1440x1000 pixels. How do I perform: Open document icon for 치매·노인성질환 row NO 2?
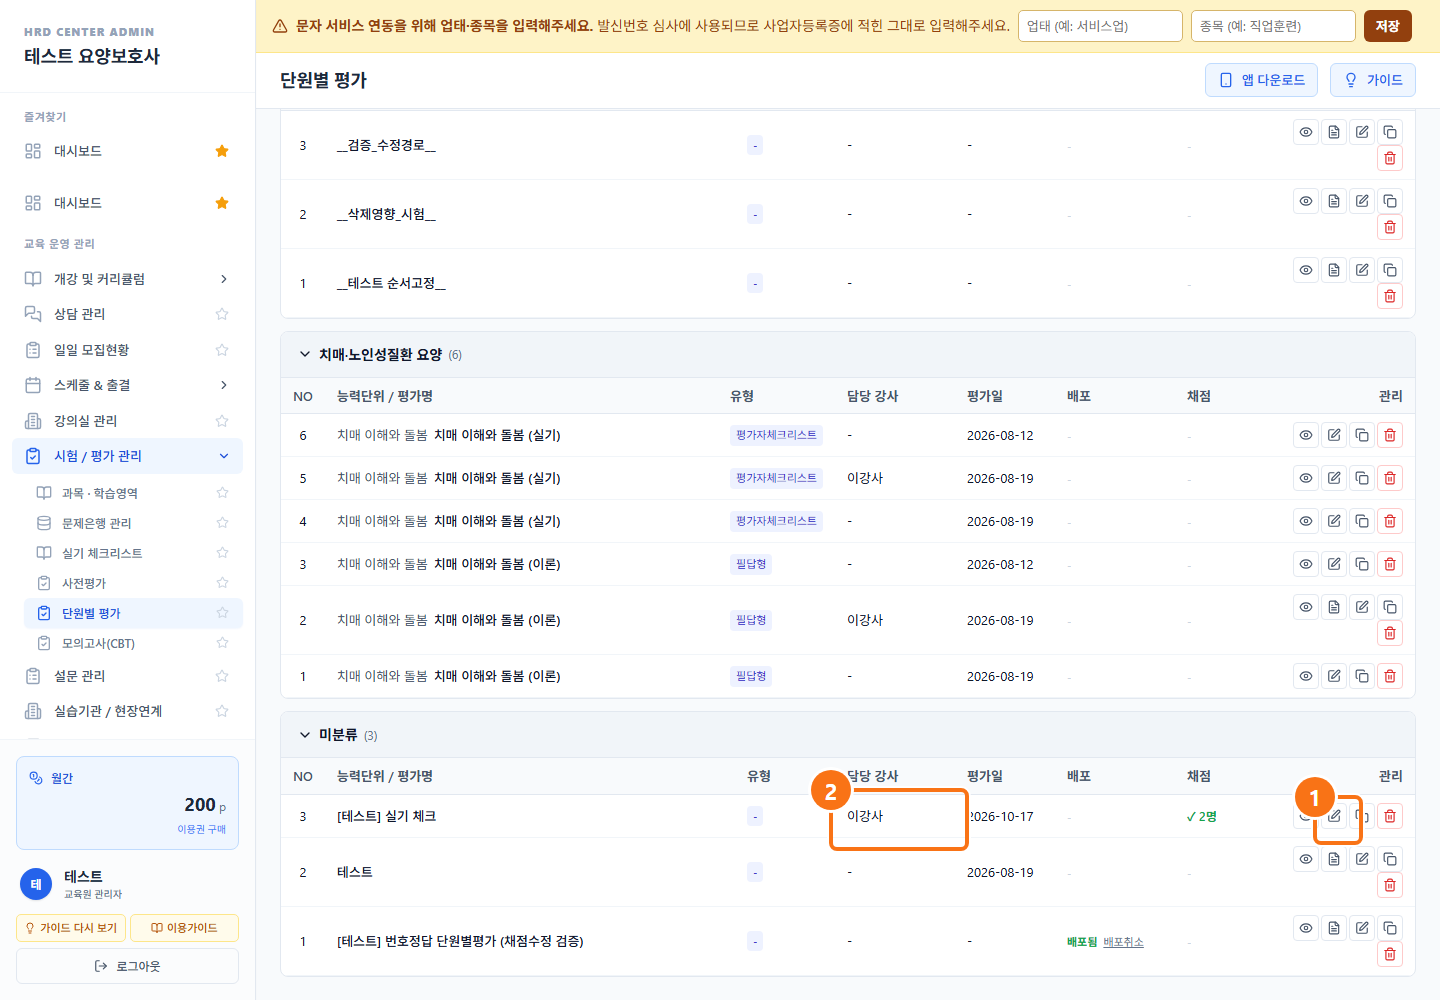pos(1334,607)
